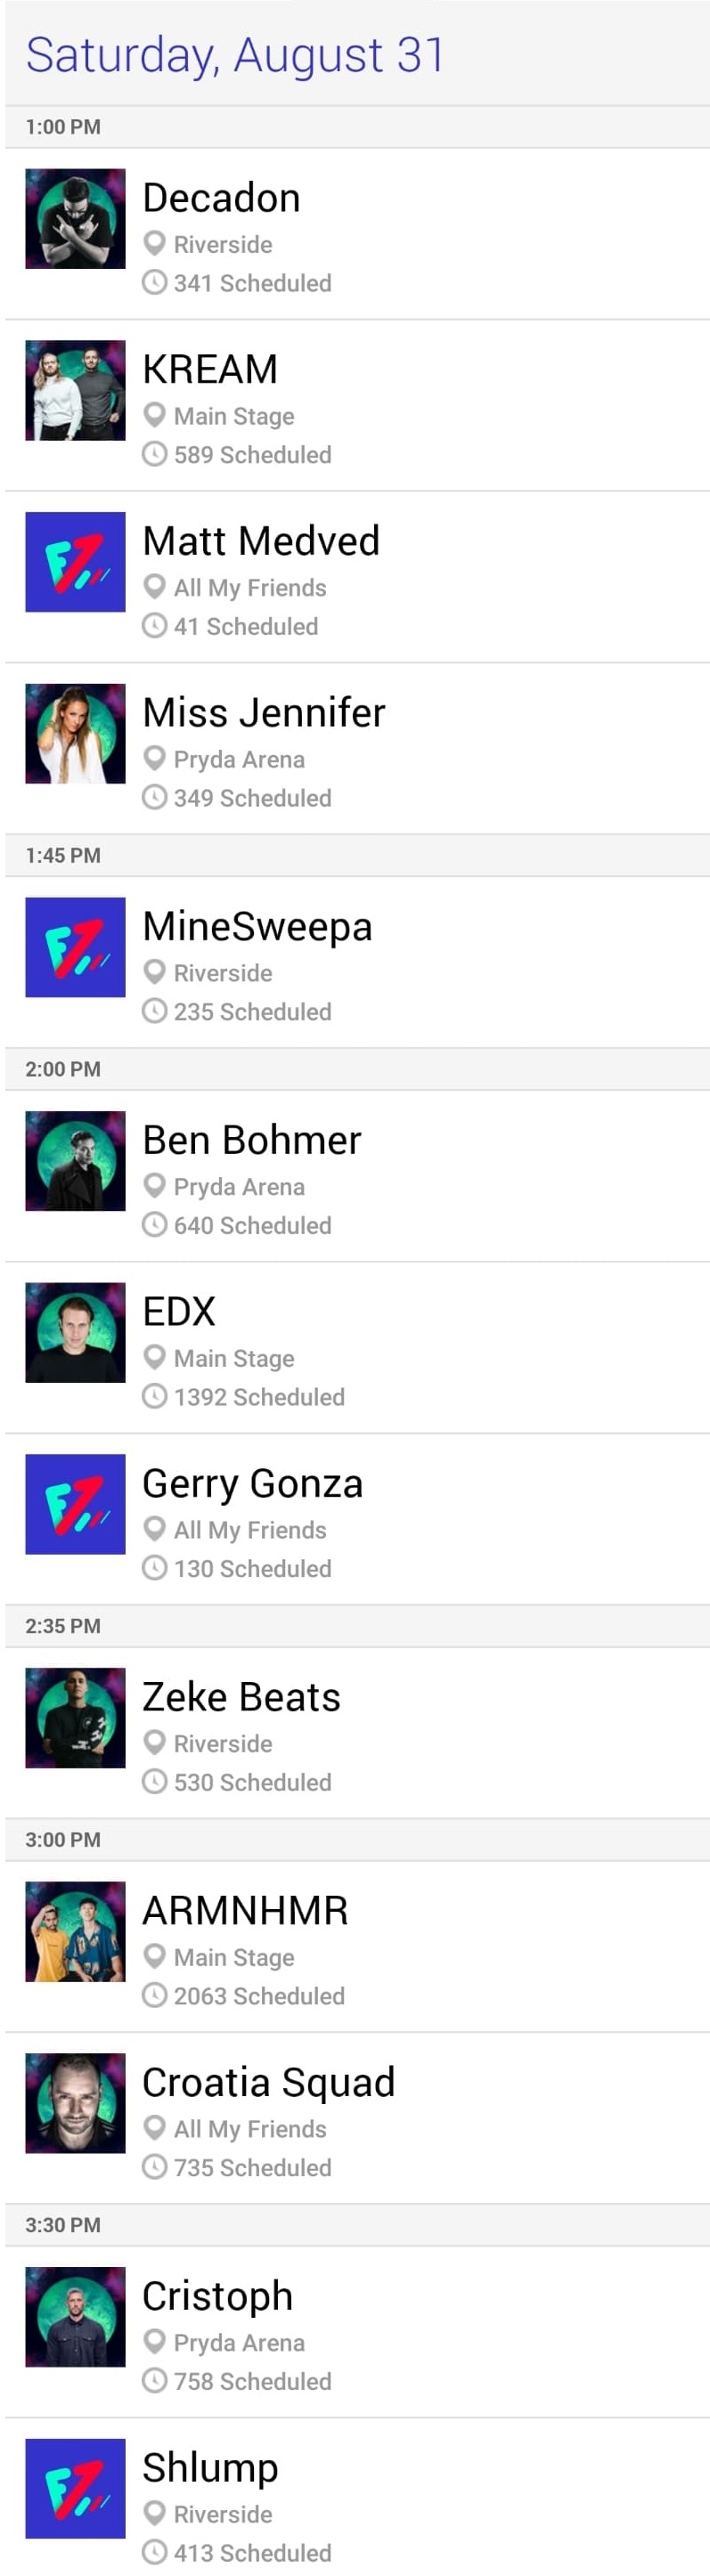
Task: Tap Gerry Gonza's placeholder logo icon
Action: click(75, 1504)
